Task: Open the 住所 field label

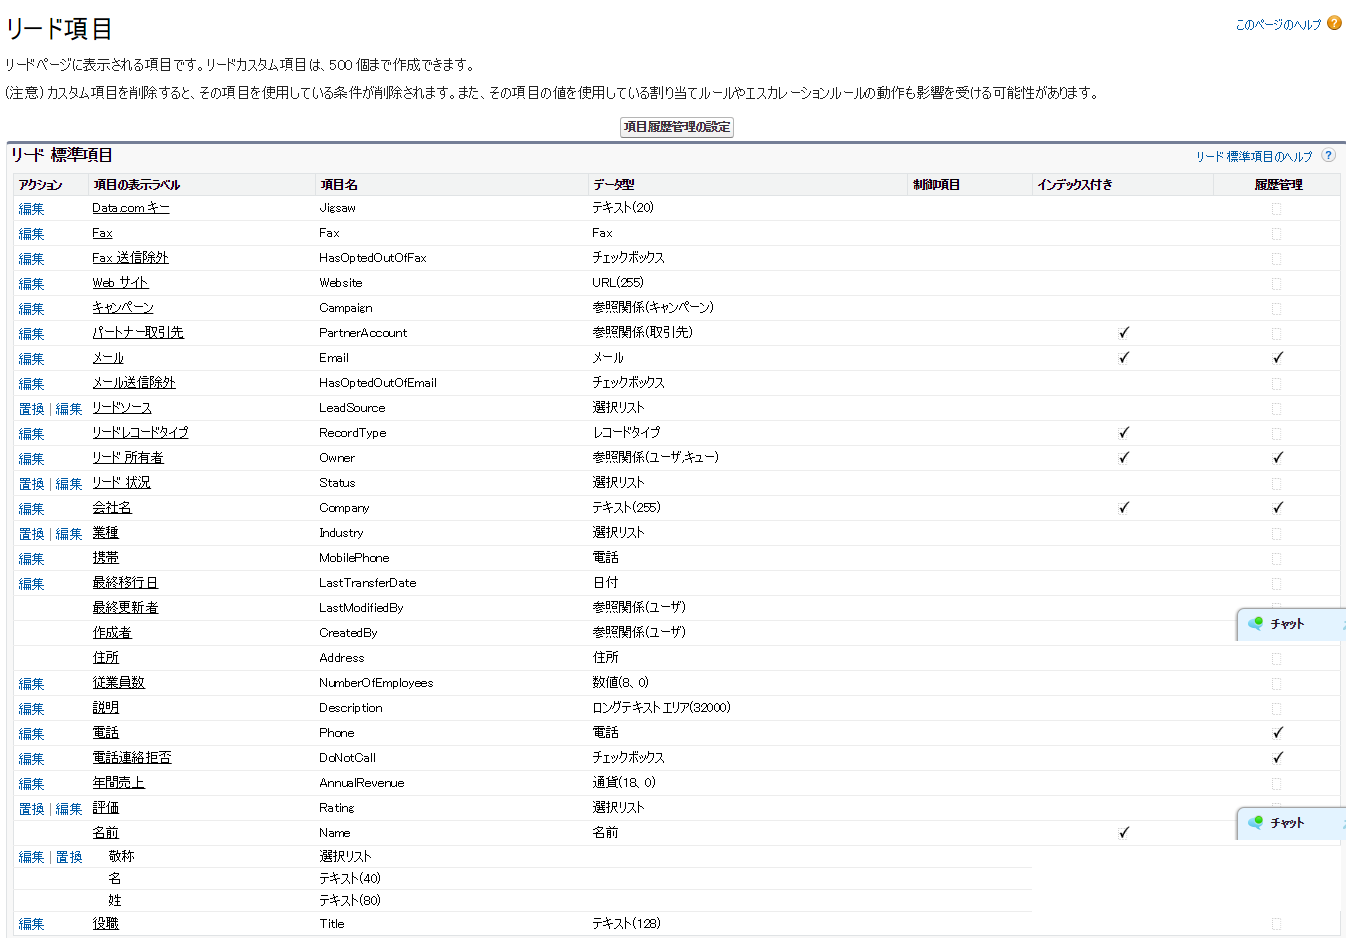Action: [x=106, y=658]
